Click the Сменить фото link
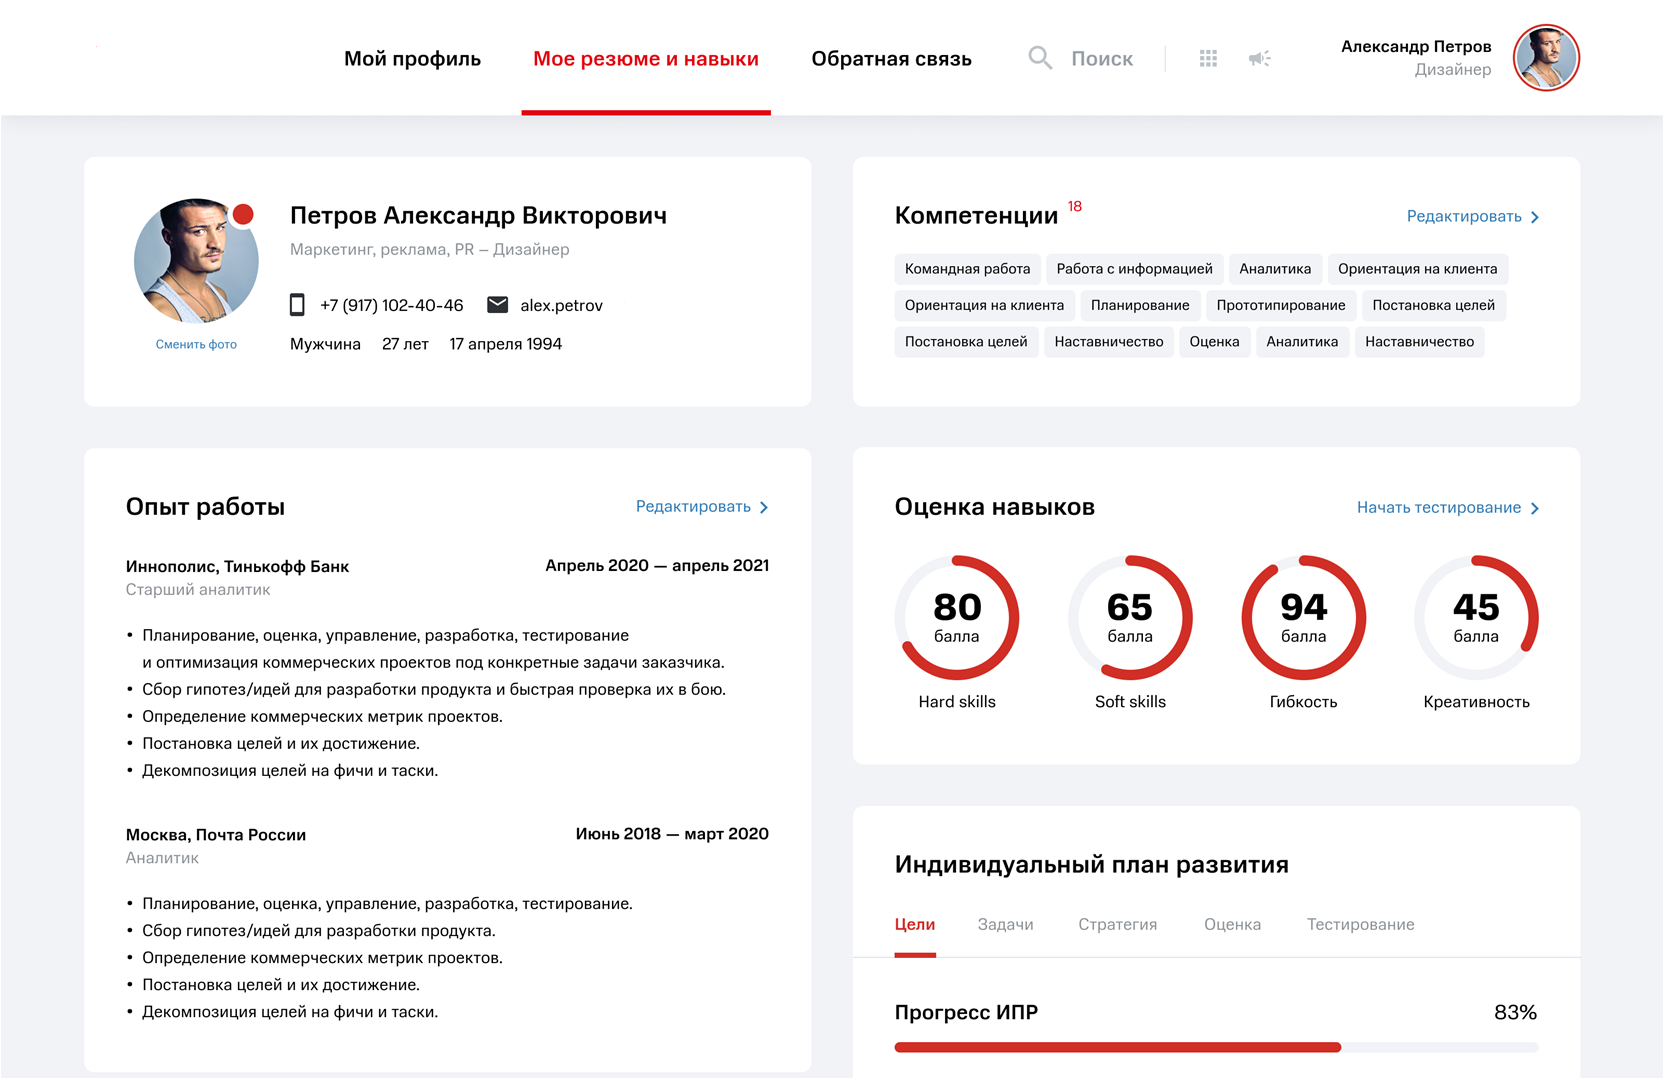This screenshot has height=1079, width=1664. (196, 344)
